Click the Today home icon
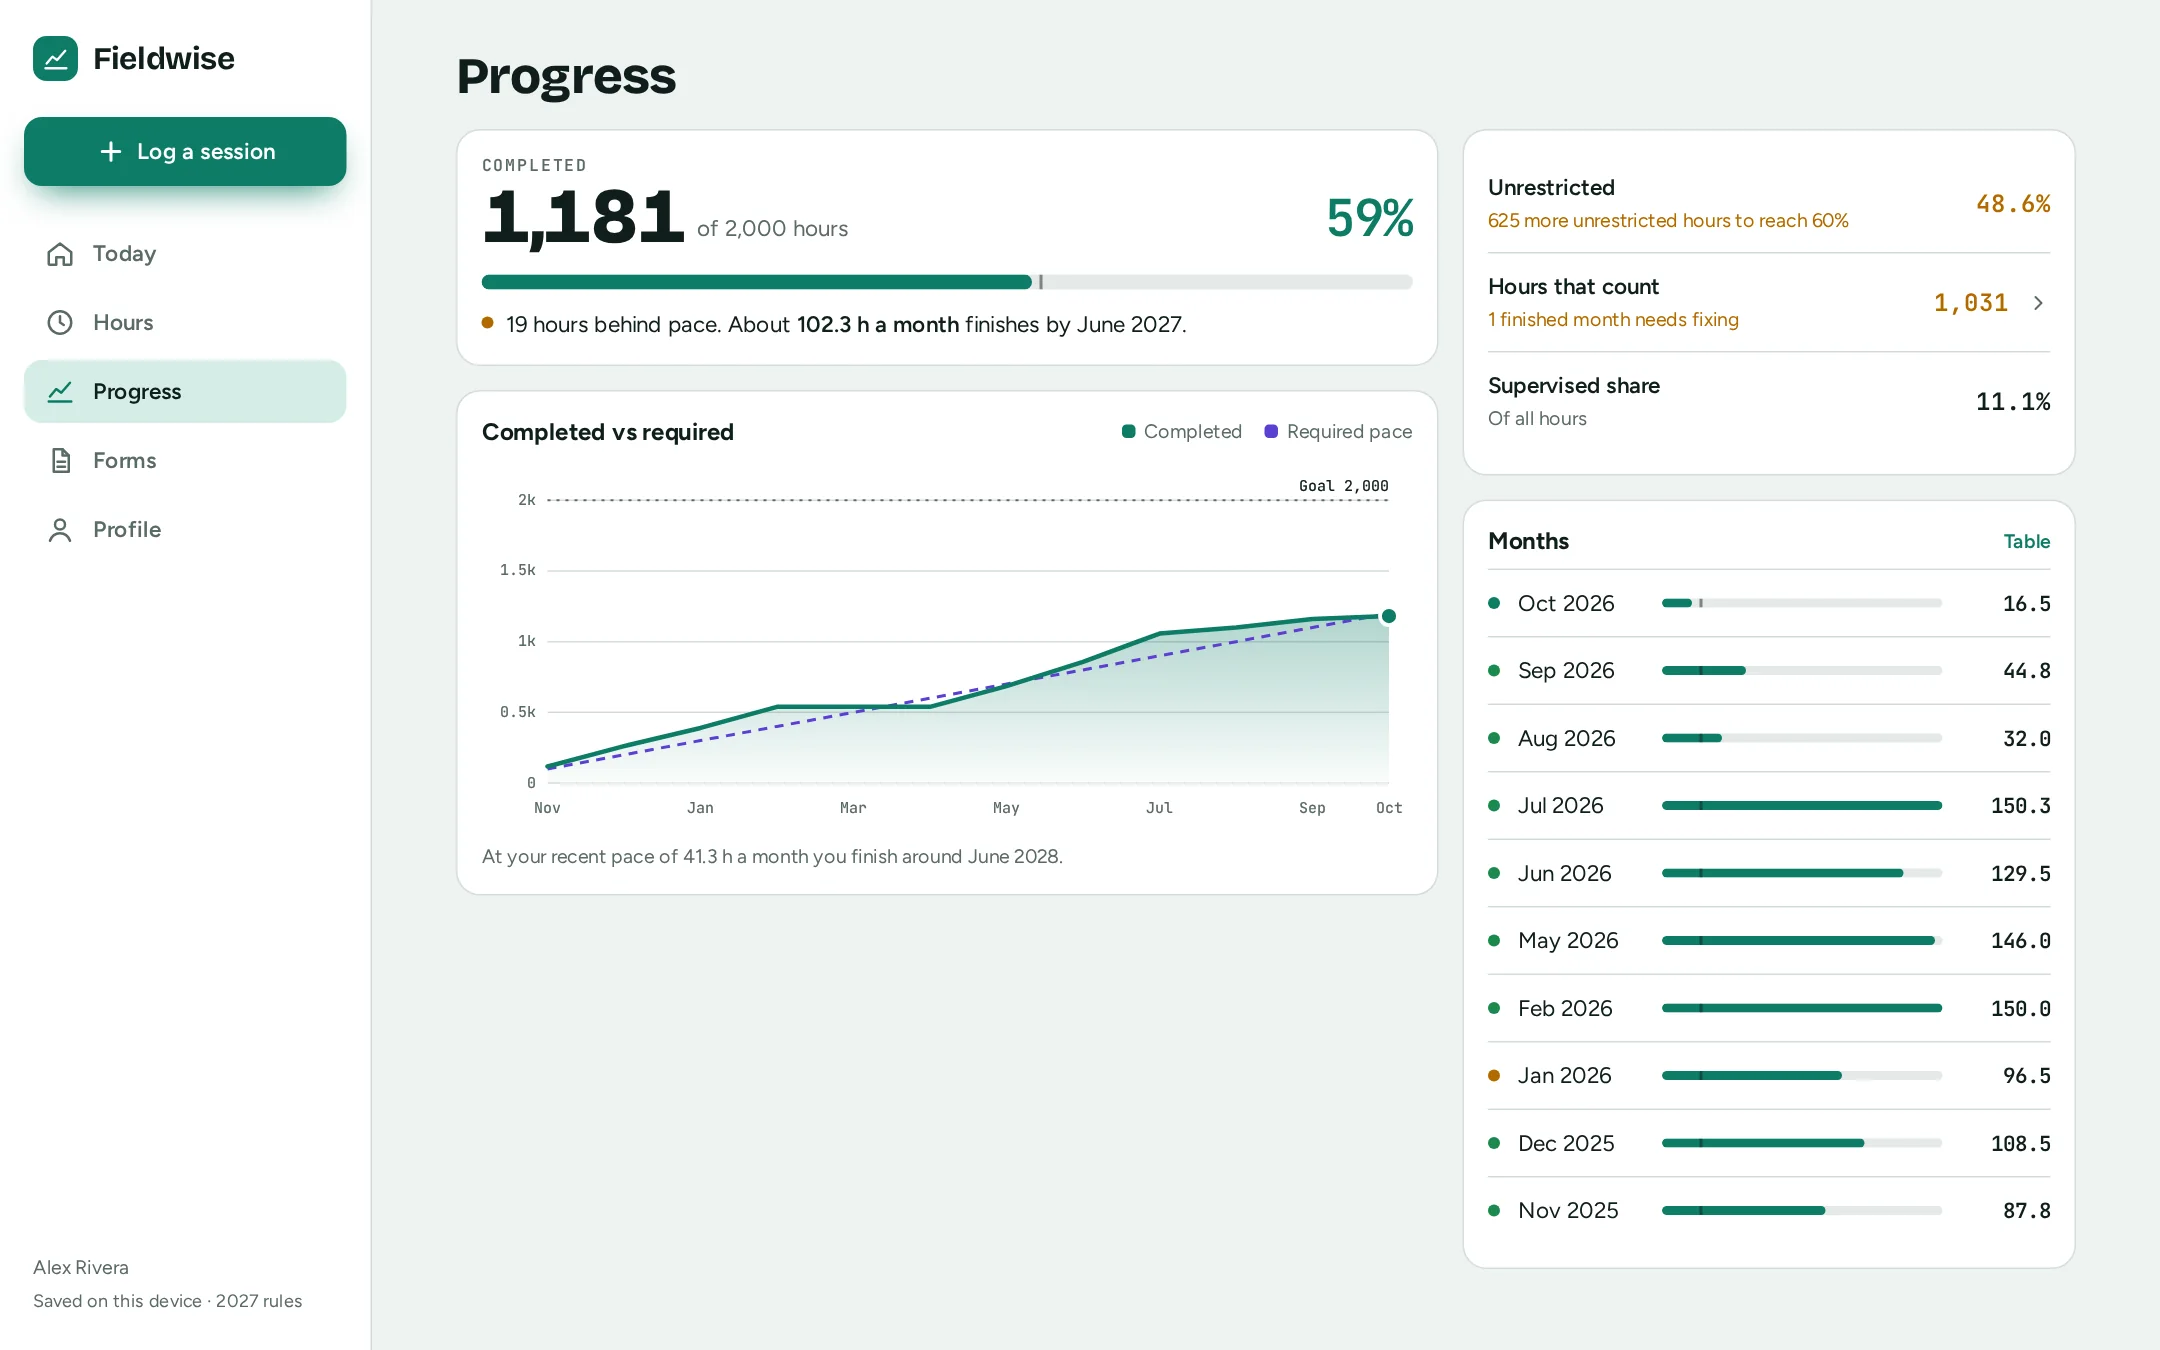Image resolution: width=2160 pixels, height=1350 pixels. 60,254
